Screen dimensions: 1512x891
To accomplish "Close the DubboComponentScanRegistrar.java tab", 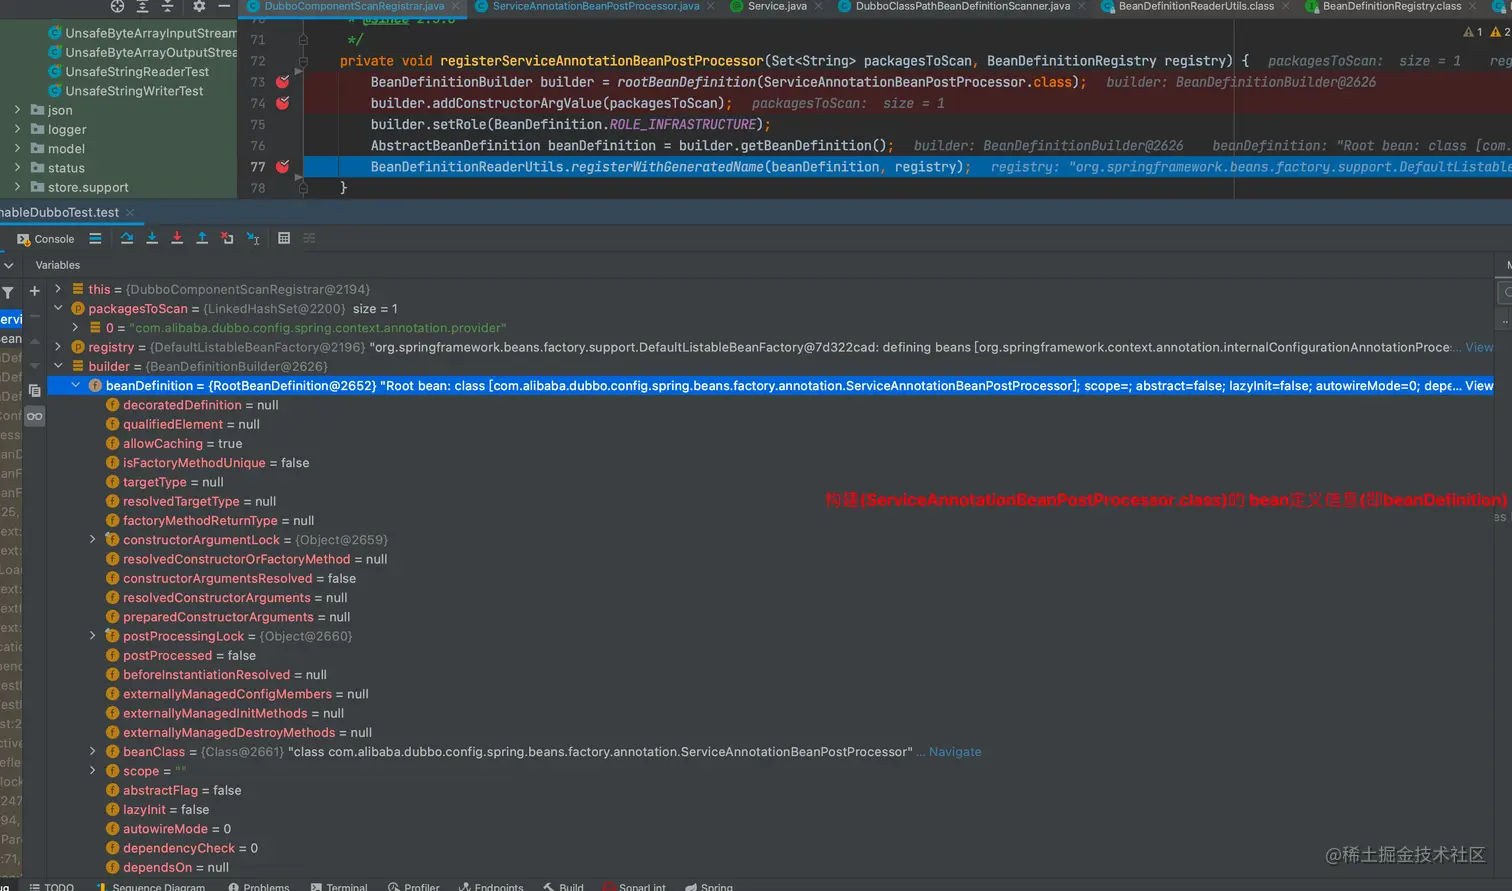I will click(455, 6).
